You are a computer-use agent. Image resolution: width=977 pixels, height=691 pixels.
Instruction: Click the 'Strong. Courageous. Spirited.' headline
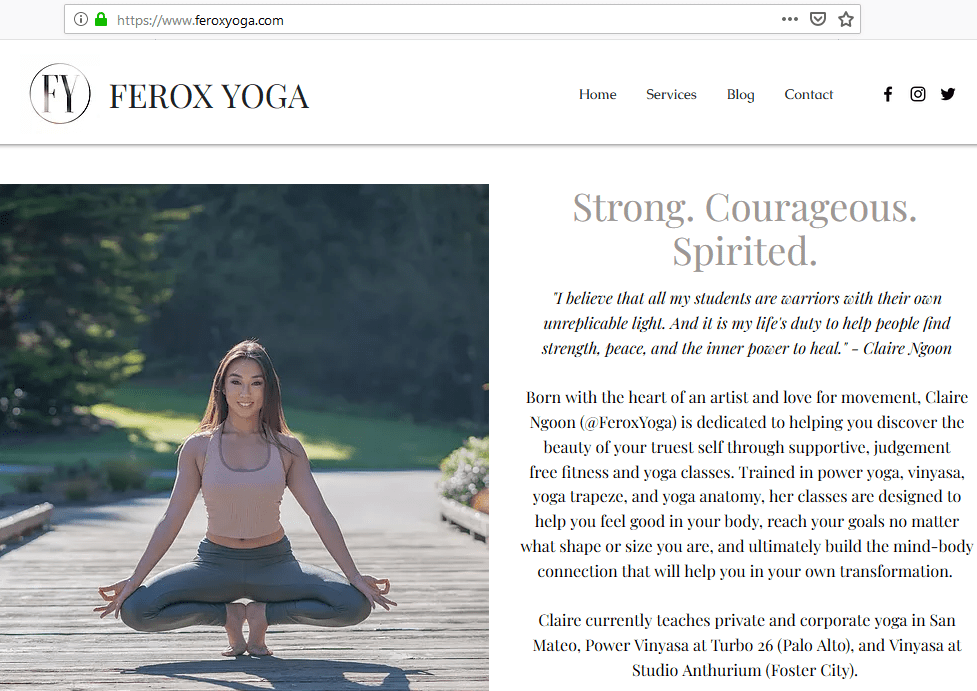(x=744, y=229)
